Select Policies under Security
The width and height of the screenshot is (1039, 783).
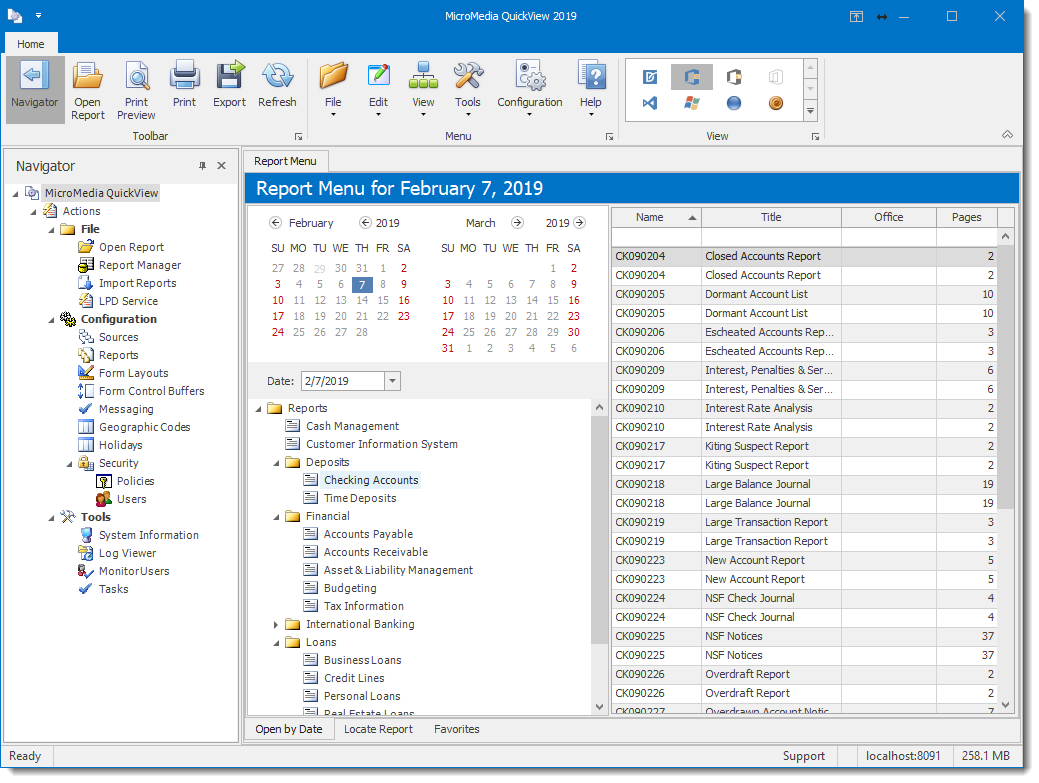click(x=135, y=481)
